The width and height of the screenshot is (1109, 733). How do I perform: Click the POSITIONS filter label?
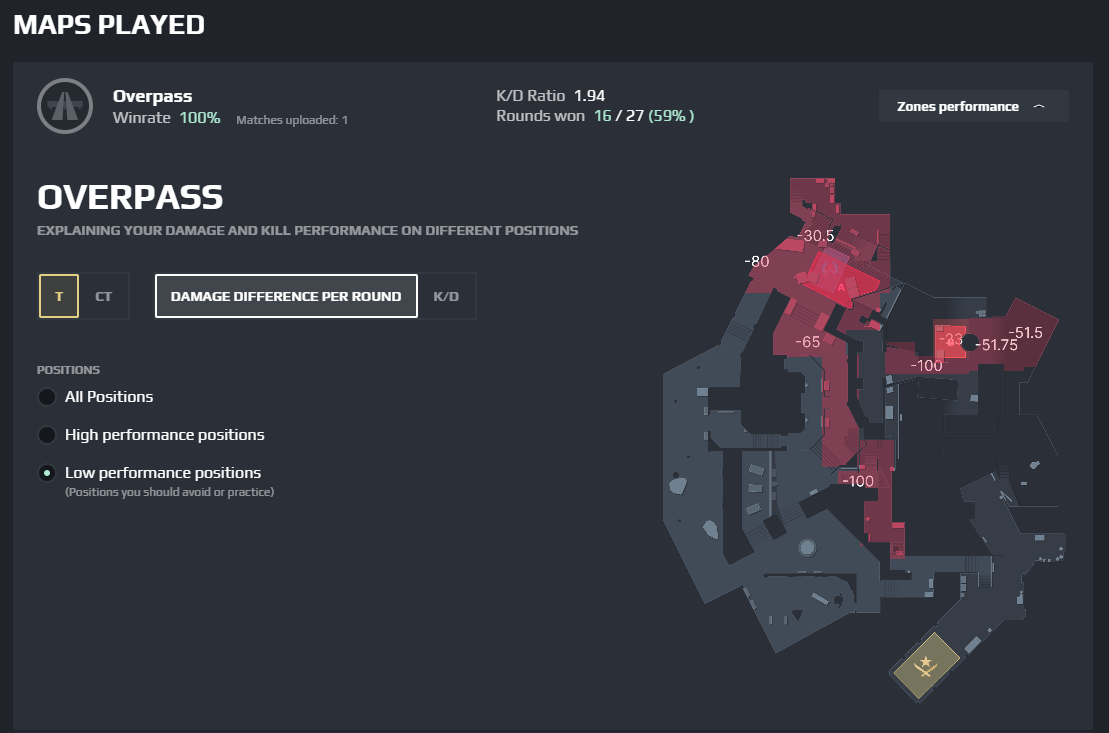(68, 370)
